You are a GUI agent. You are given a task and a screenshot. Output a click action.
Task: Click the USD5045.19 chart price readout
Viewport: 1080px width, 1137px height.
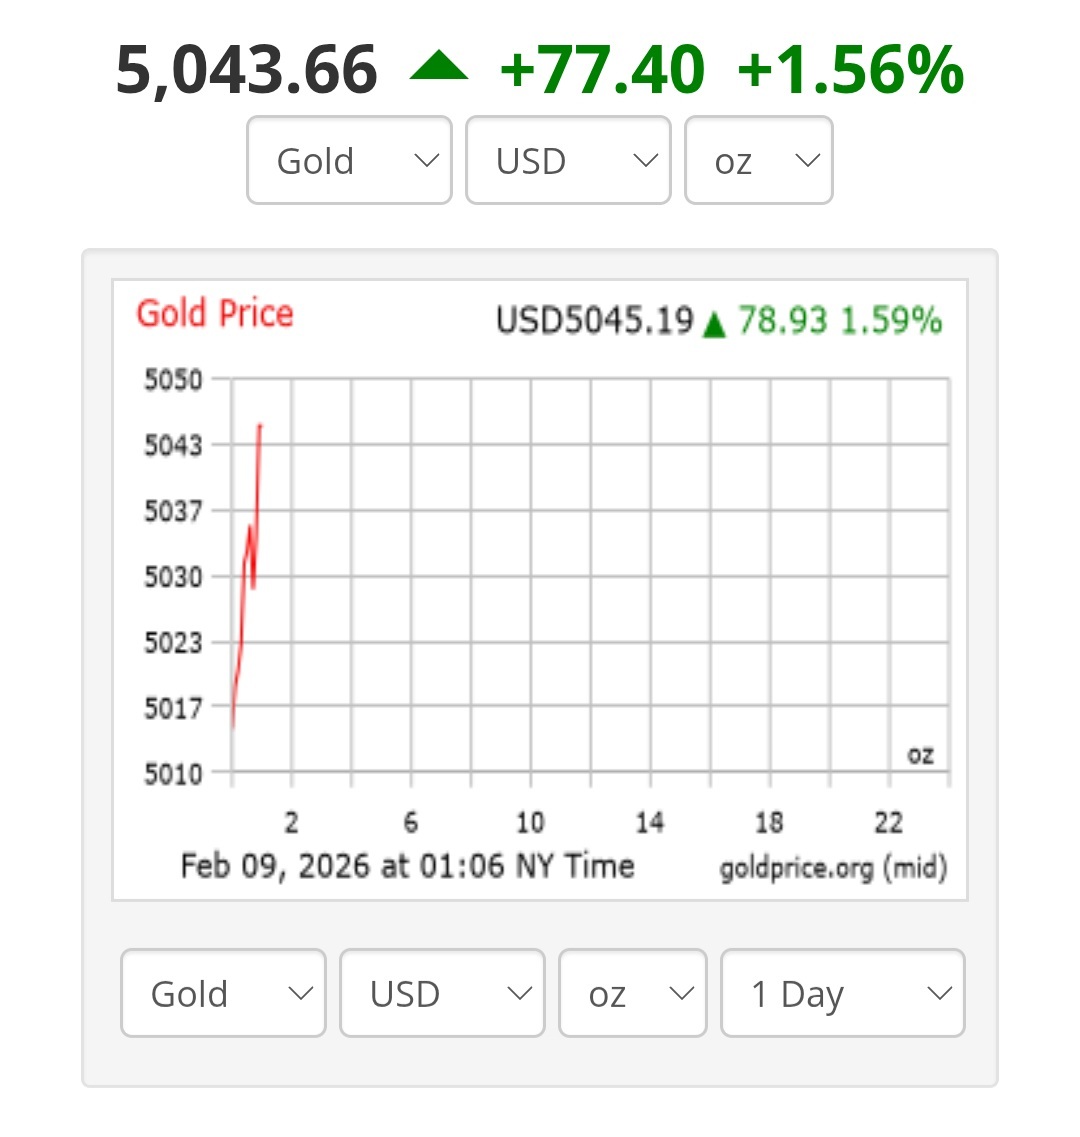594,321
